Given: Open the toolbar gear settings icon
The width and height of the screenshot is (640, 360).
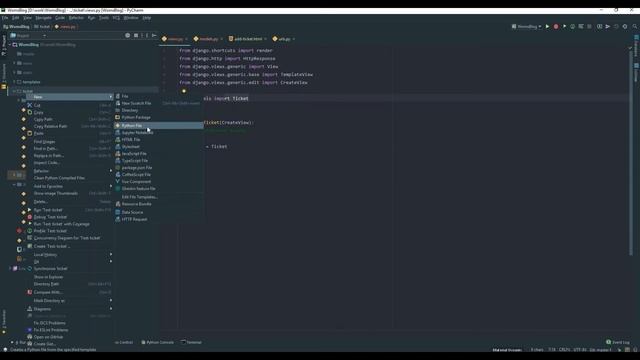Looking at the screenshot, I should 624,27.
